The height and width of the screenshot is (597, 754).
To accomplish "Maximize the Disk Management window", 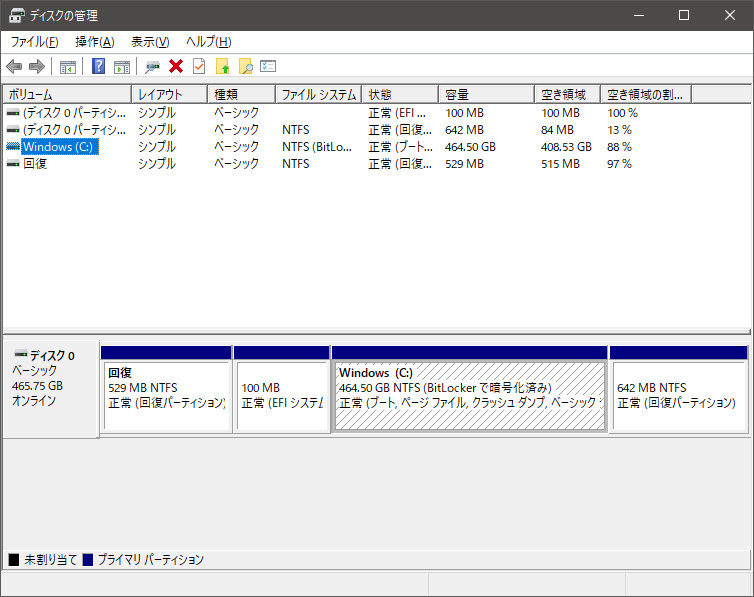I will click(684, 15).
